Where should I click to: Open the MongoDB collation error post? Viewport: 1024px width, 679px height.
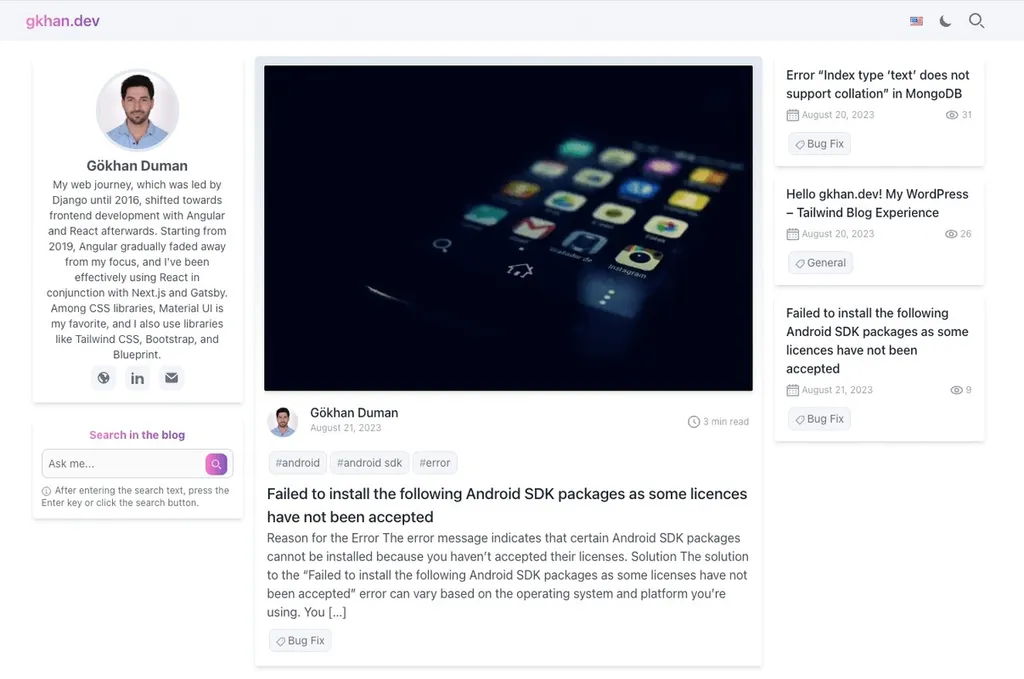(878, 84)
